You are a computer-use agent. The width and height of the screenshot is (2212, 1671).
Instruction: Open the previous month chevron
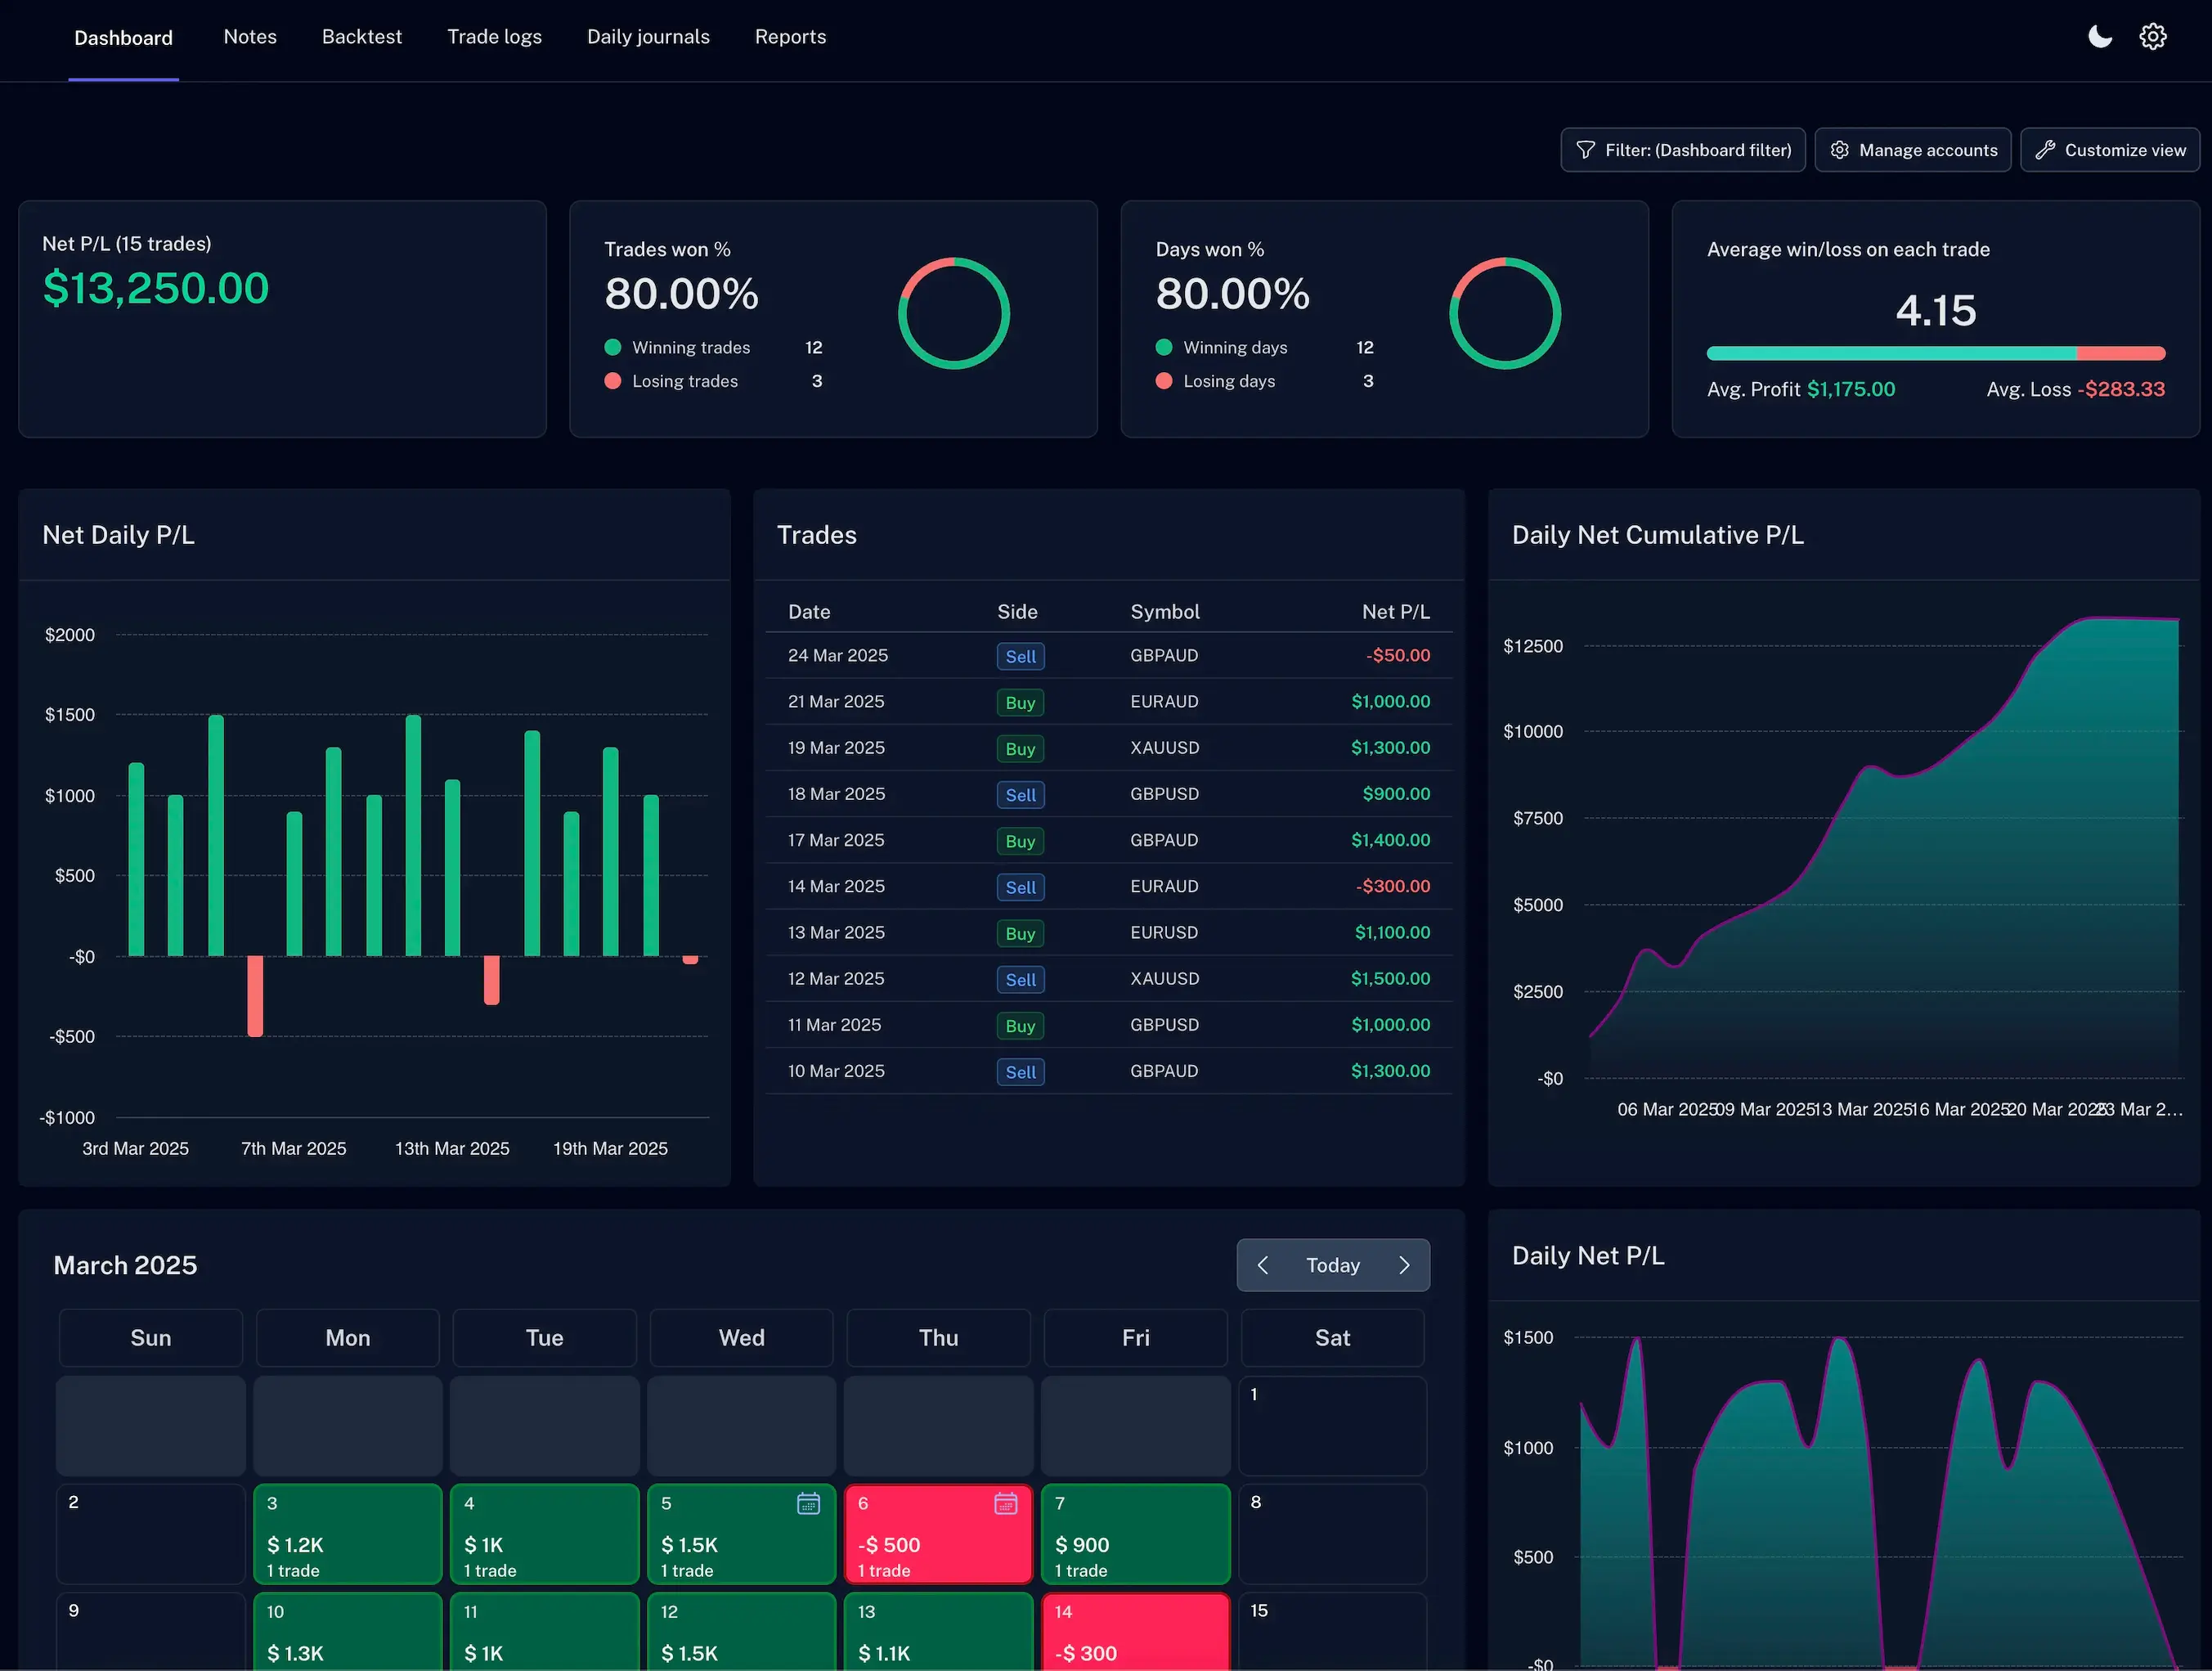click(1262, 1265)
